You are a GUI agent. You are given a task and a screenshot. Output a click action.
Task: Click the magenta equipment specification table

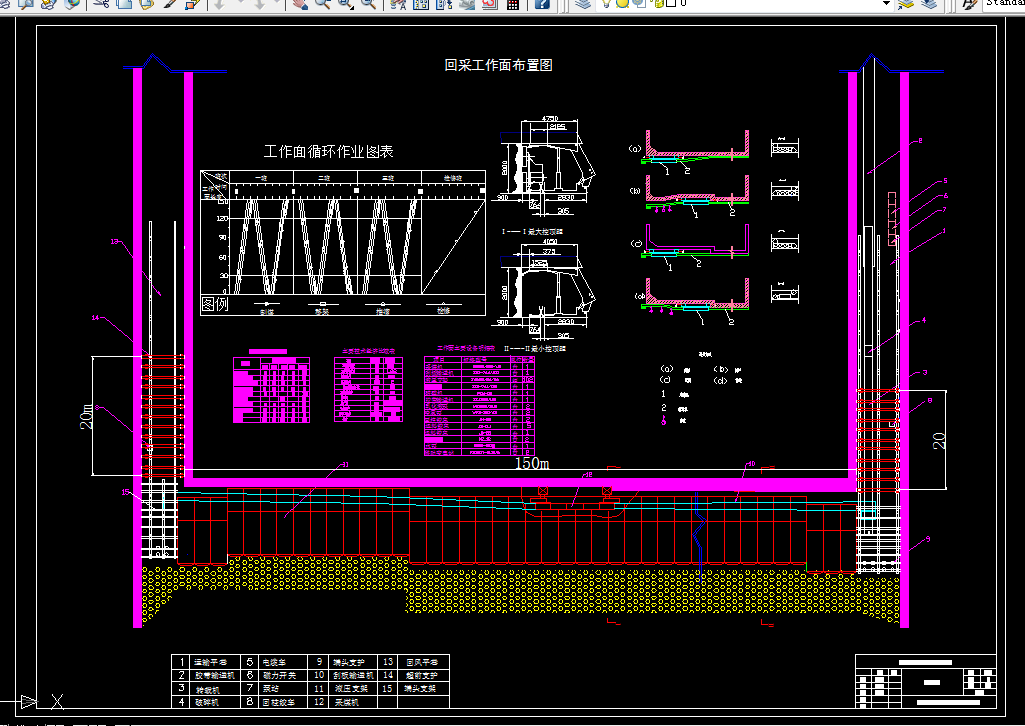tap(479, 405)
